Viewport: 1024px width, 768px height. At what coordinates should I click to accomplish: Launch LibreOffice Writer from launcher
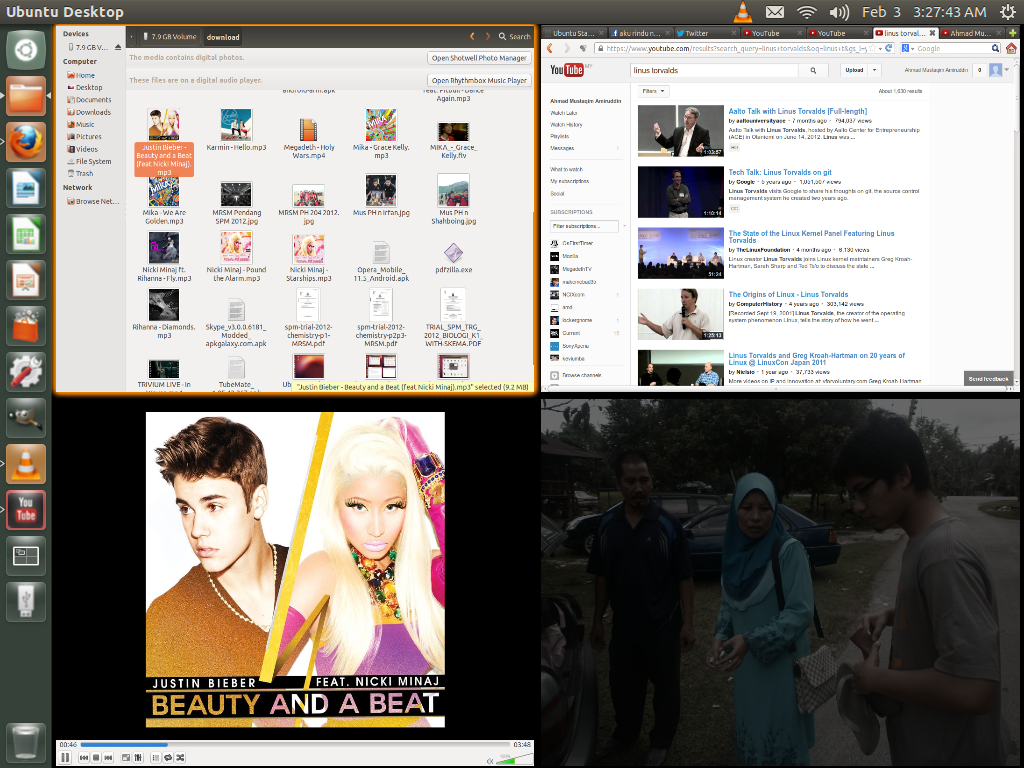[25, 188]
